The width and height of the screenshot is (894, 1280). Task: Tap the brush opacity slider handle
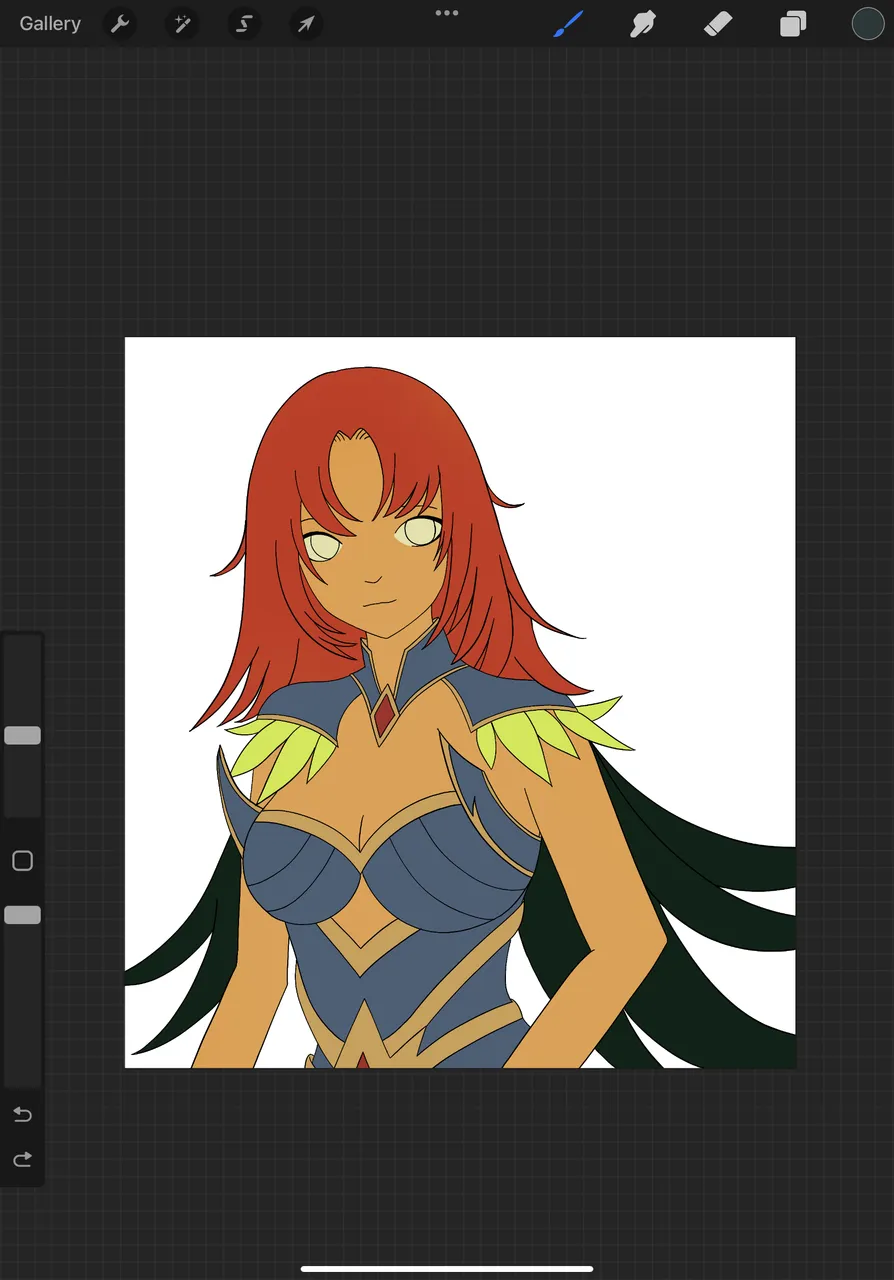[x=22, y=915]
